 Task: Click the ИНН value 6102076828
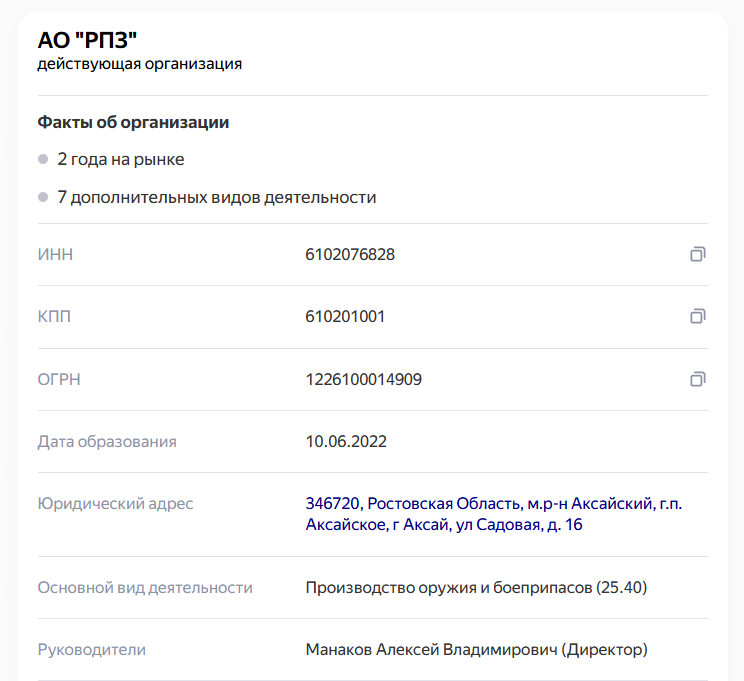[x=350, y=255]
